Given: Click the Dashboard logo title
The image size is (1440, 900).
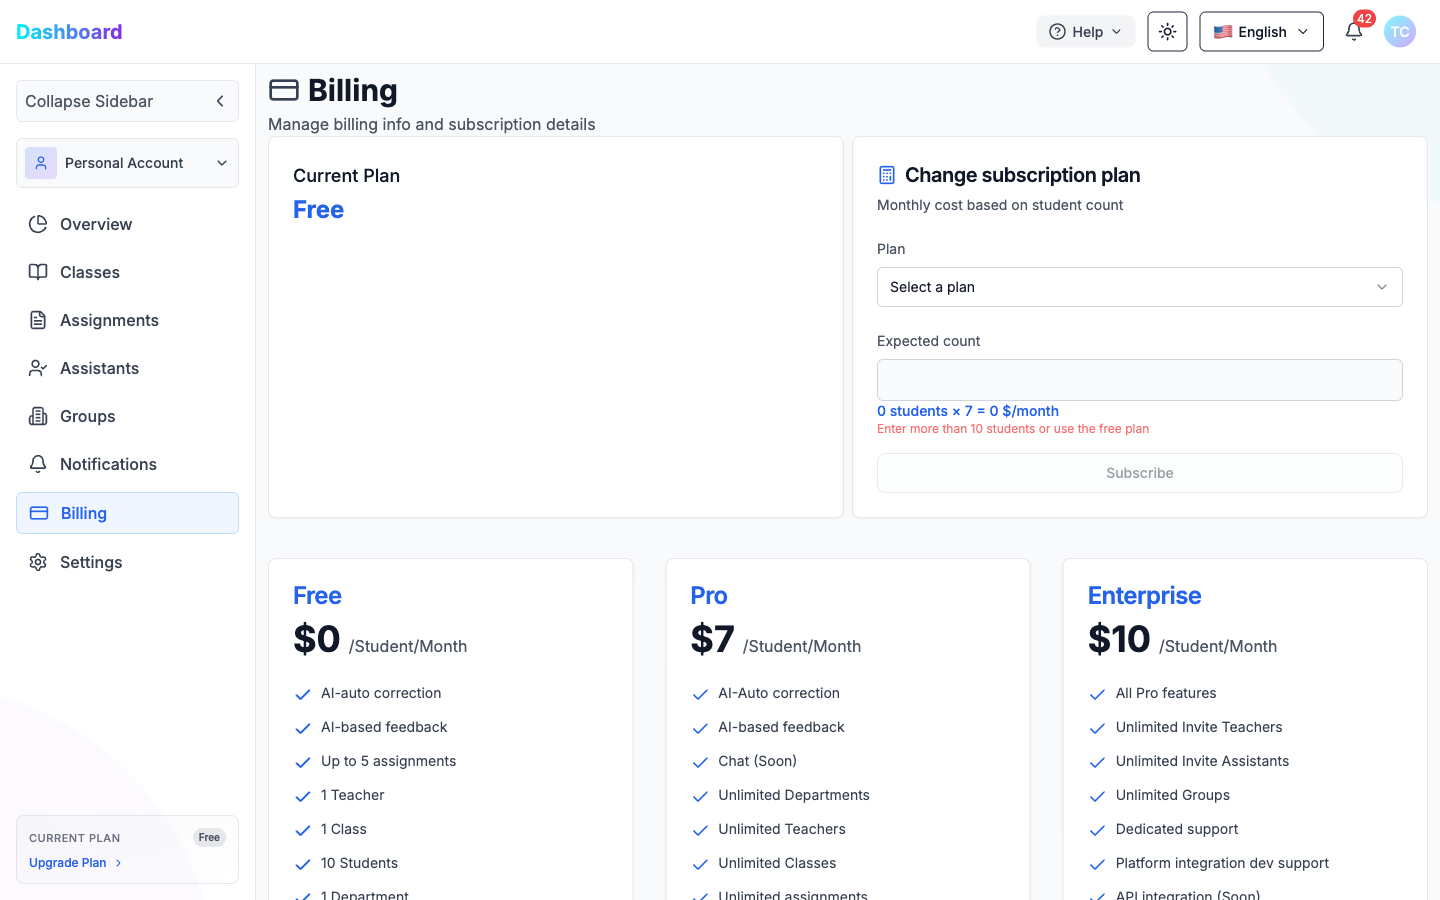Looking at the screenshot, I should click(69, 32).
